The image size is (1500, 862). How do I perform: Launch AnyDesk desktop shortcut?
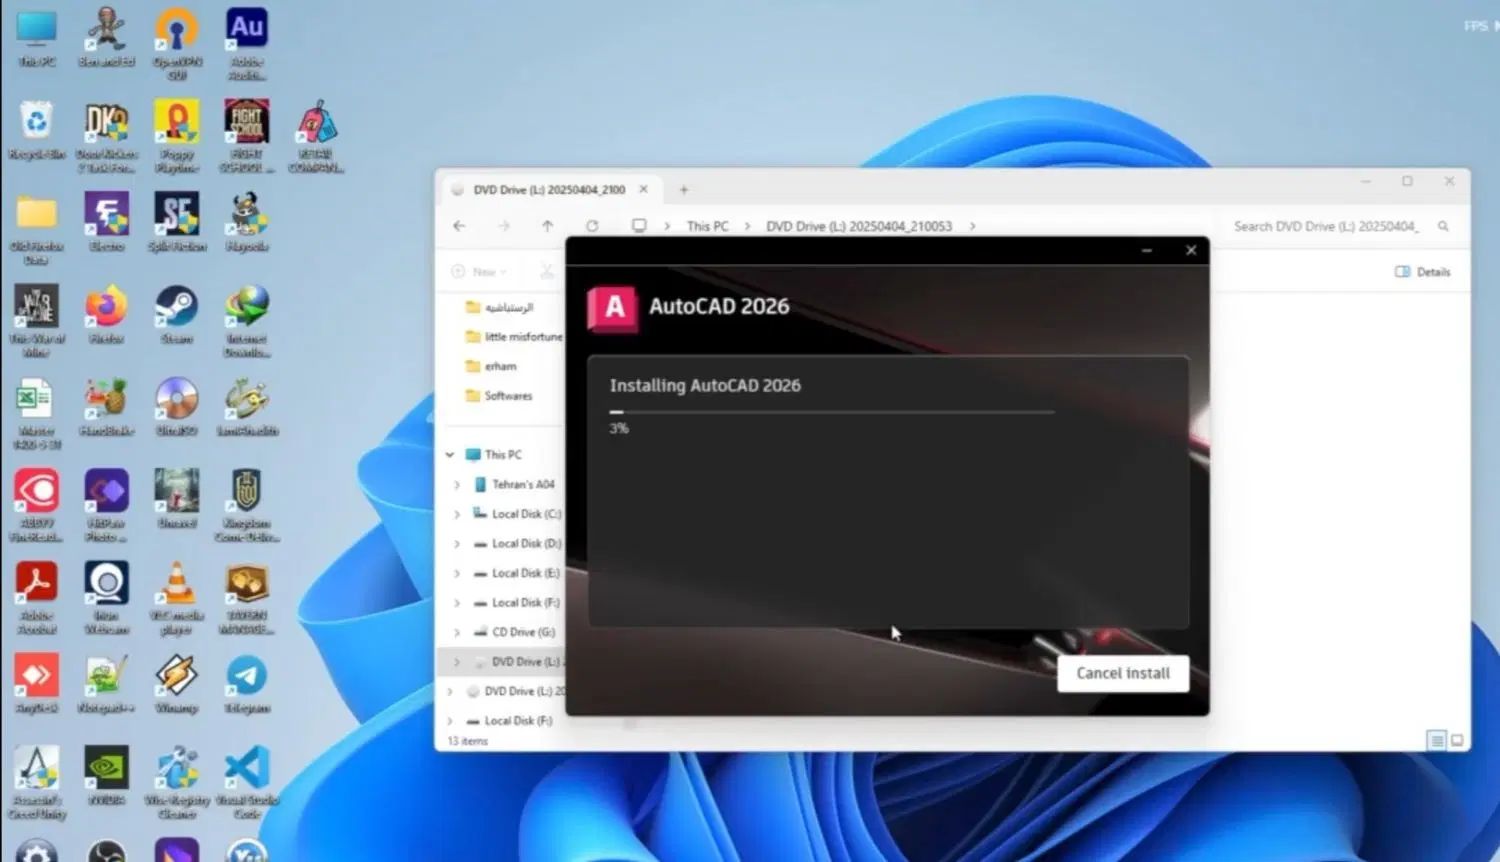(36, 684)
